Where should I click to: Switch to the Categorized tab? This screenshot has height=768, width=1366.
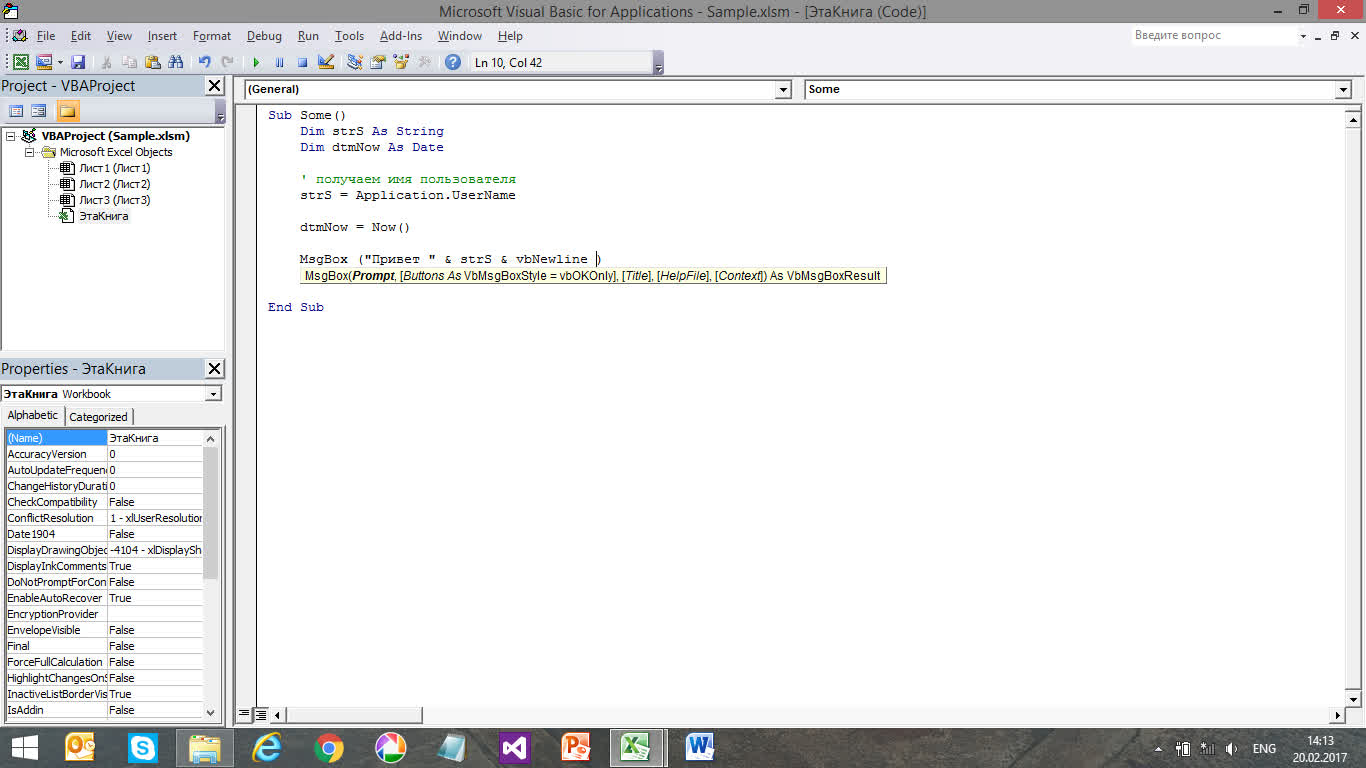click(98, 417)
